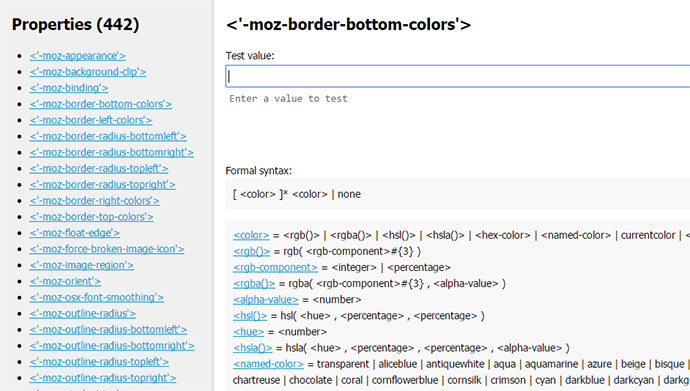This screenshot has height=391, width=690.
Task: Open the <hsla()> syntax link
Action: [x=253, y=348]
